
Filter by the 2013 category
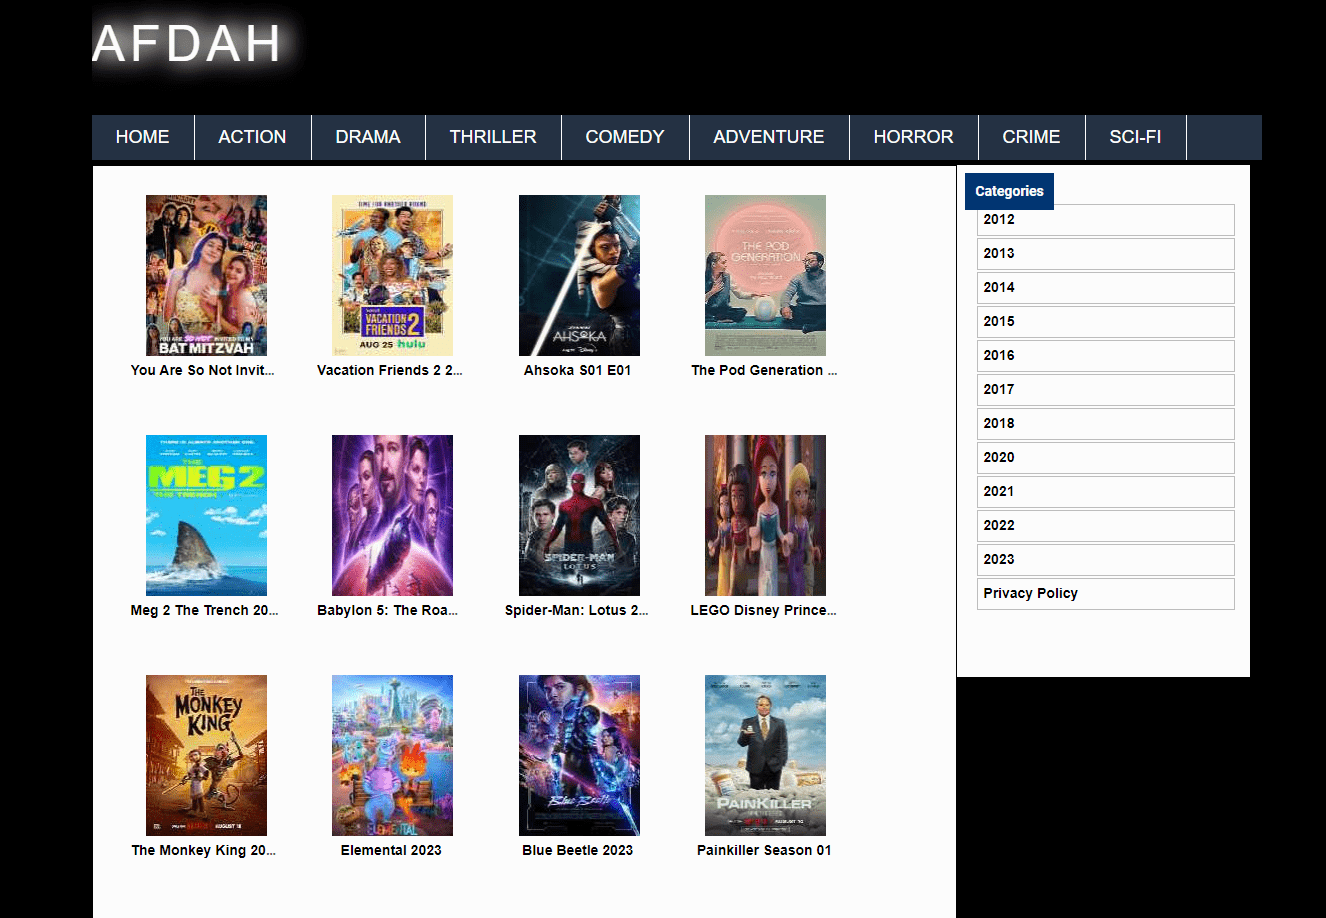(x=1106, y=254)
